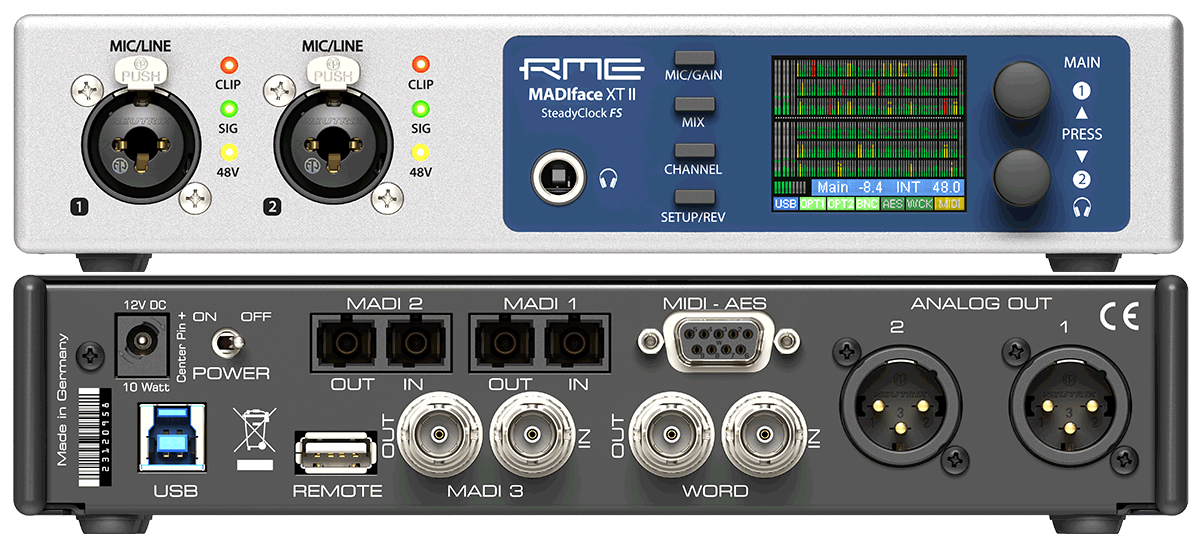Select the OPT1 status field on the display
This screenshot has width=1200, height=544.
tap(813, 203)
